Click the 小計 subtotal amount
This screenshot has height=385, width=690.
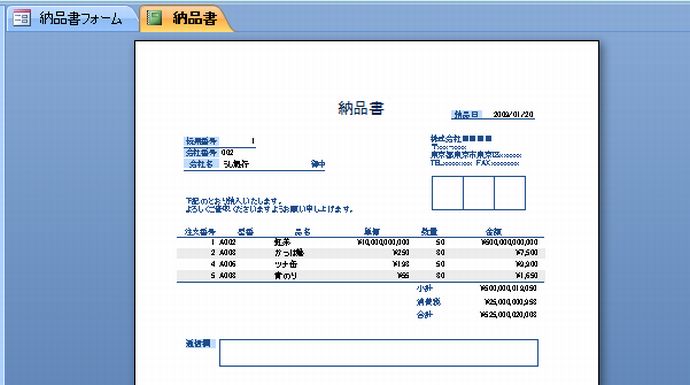coord(508,288)
